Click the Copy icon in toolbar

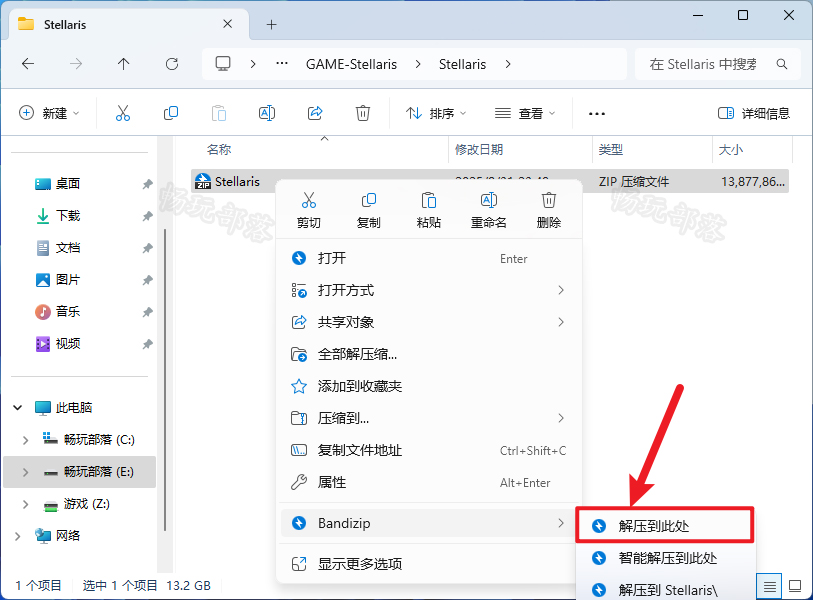[171, 113]
